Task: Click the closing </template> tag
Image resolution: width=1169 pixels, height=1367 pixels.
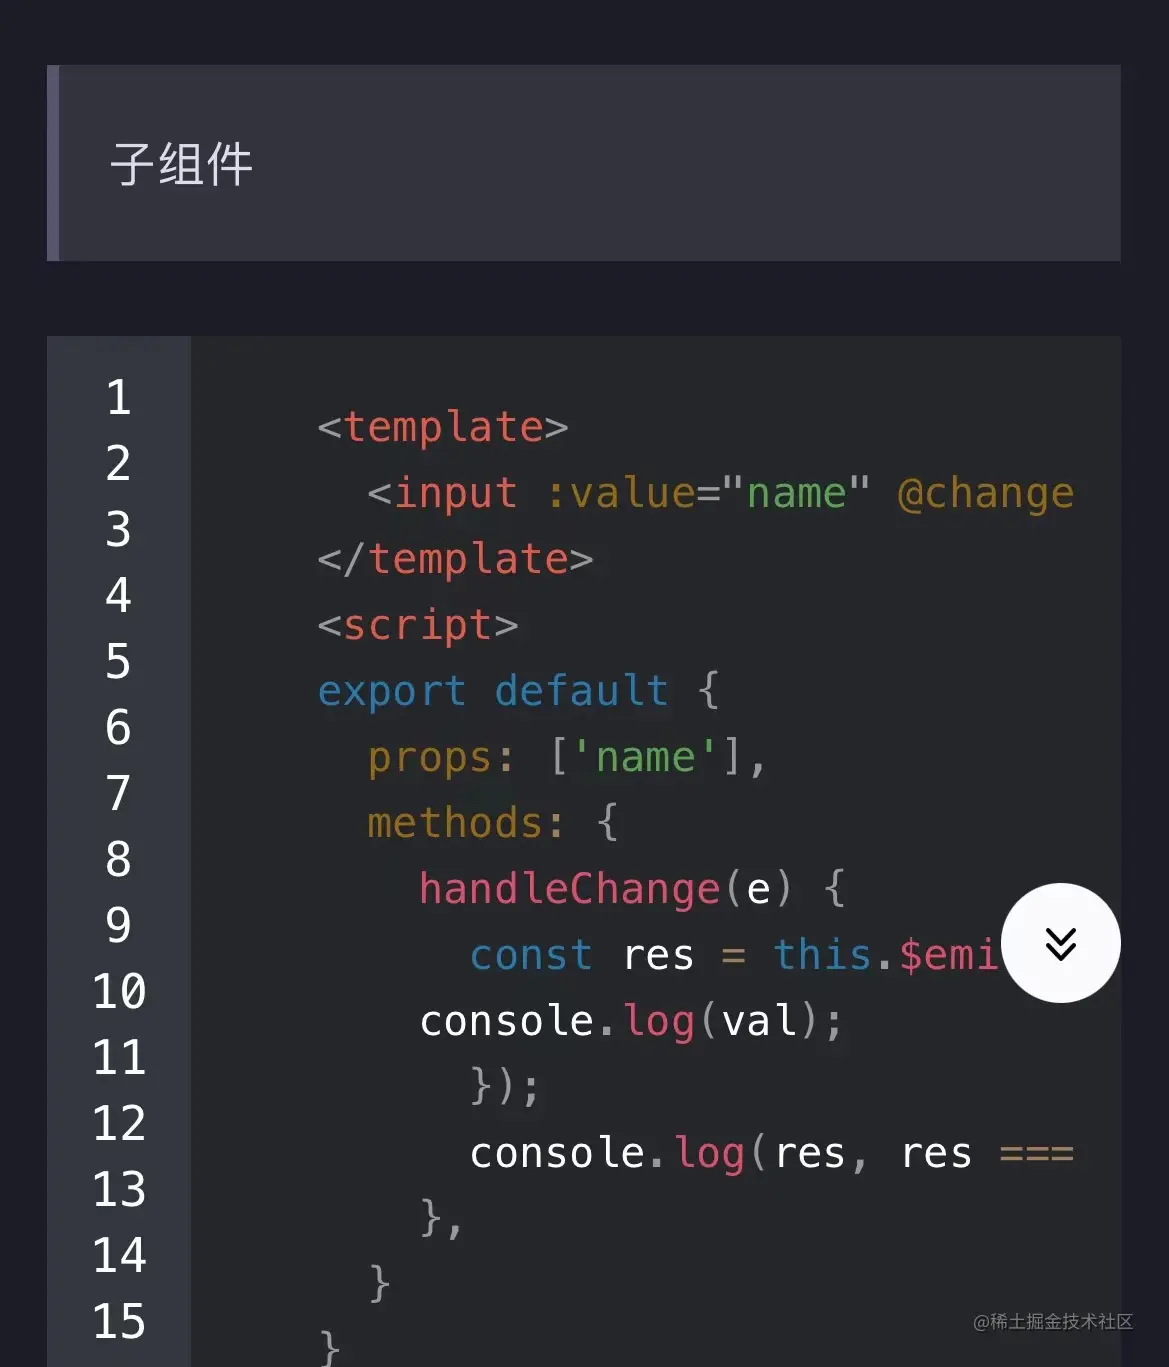Action: 455,560
